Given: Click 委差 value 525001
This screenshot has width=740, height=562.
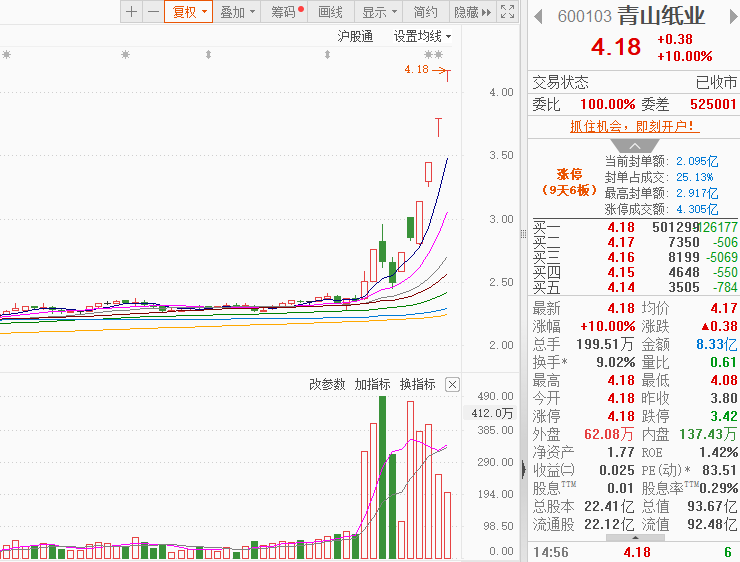Looking at the screenshot, I should pos(713,104).
